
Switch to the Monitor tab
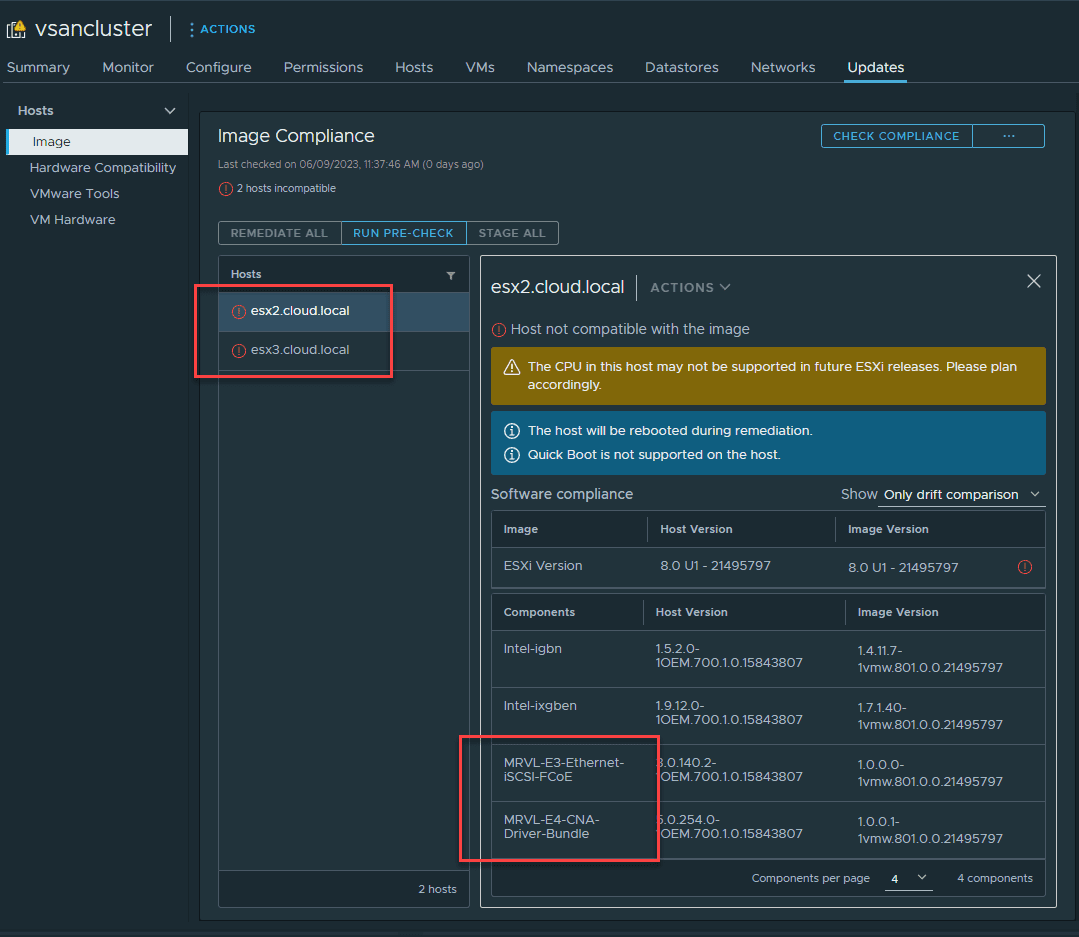pos(128,68)
